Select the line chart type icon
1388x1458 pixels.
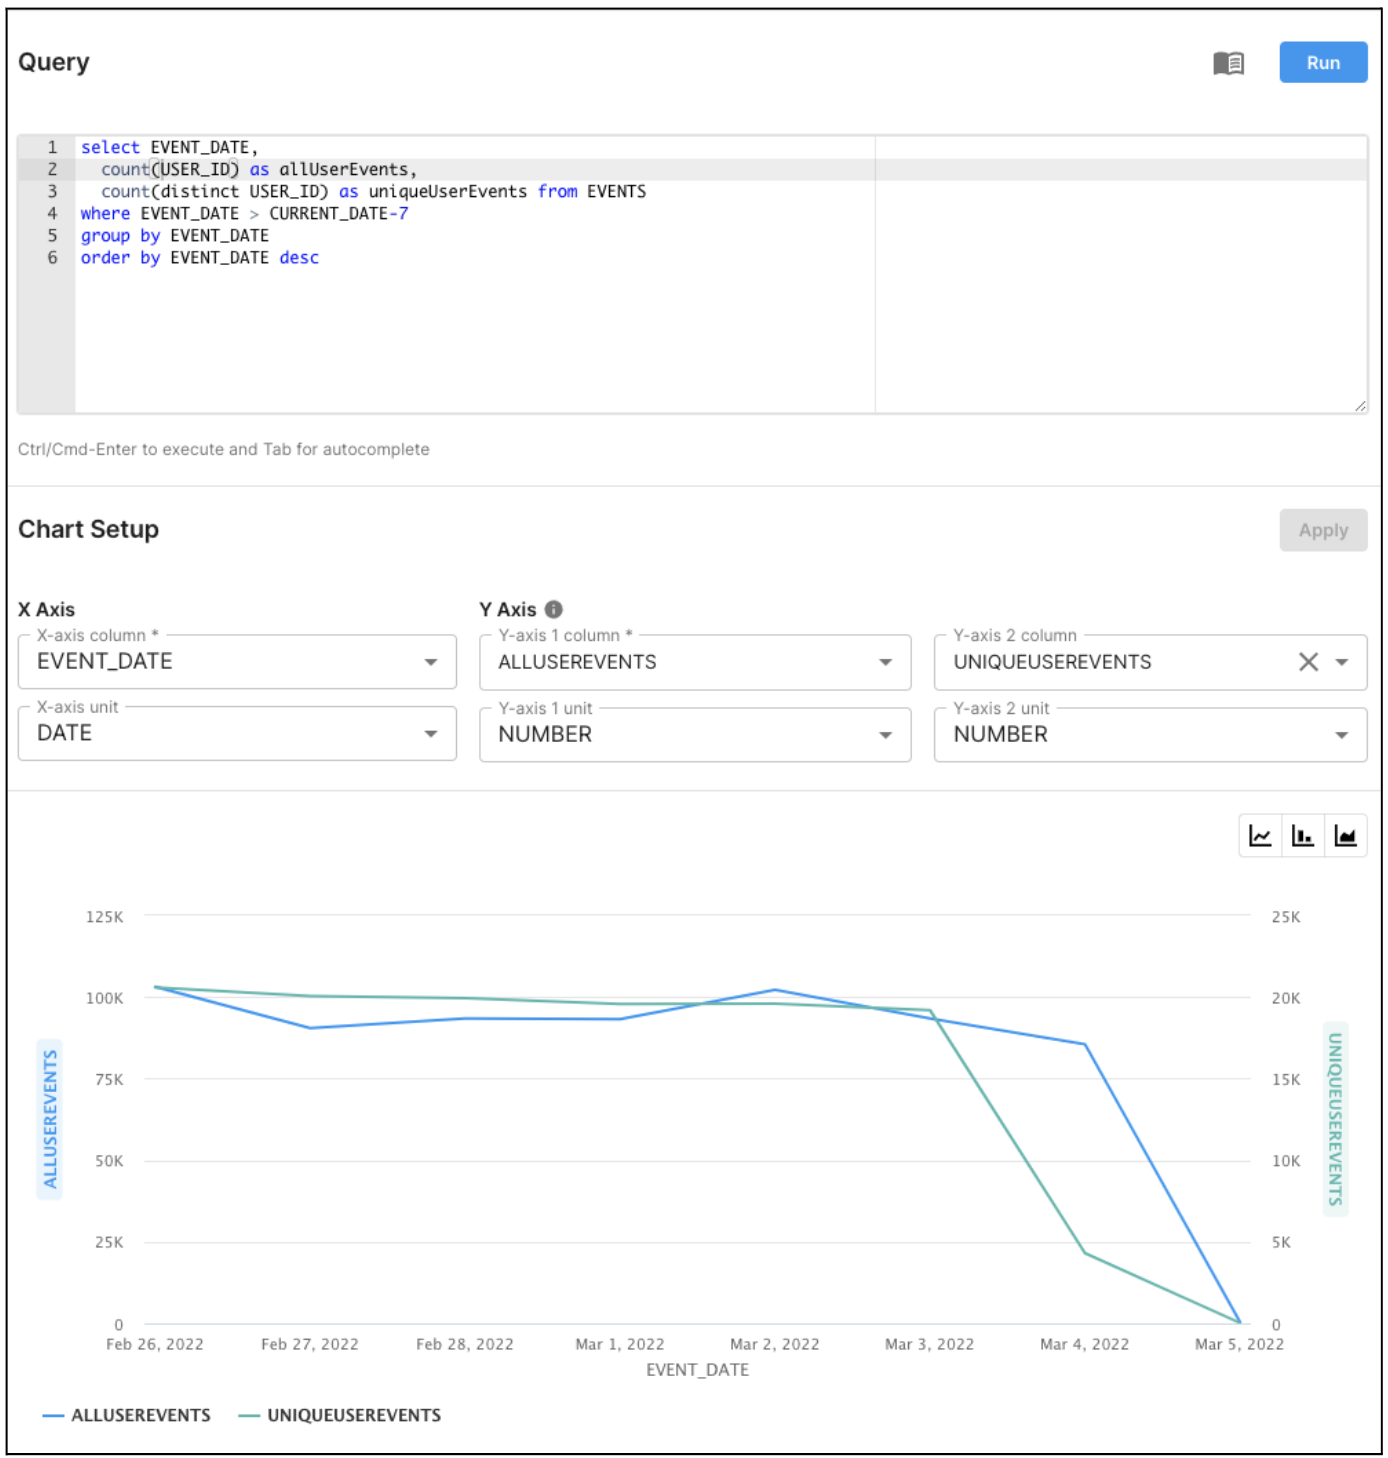(x=1260, y=836)
